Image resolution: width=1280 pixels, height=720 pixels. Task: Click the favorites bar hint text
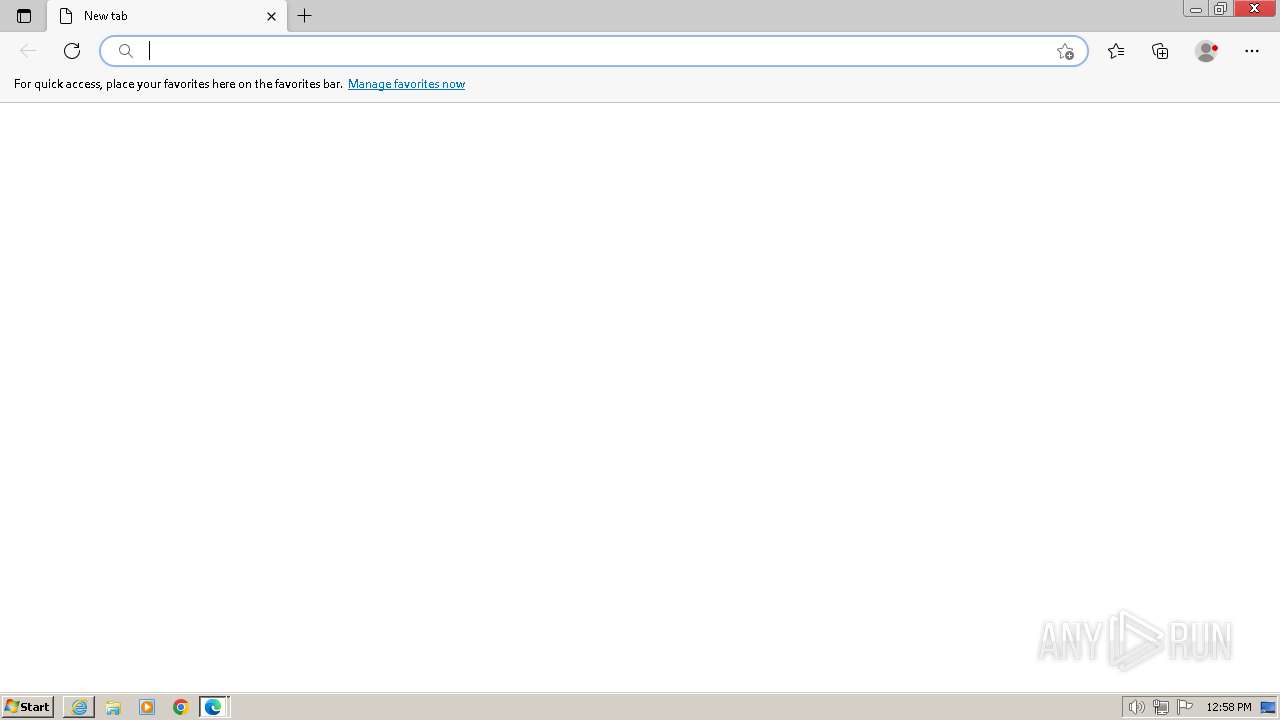click(x=178, y=84)
